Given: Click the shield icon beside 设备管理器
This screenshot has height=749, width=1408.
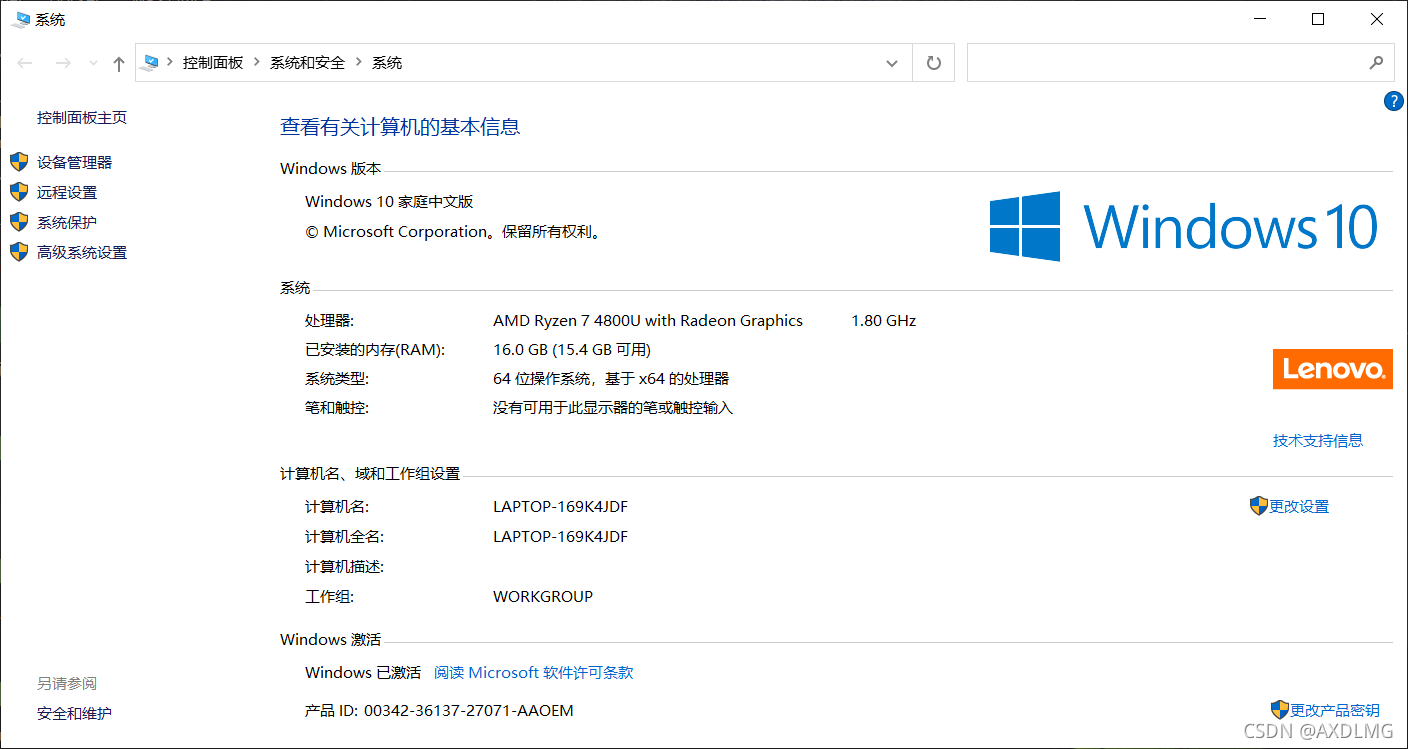Looking at the screenshot, I should [19, 162].
